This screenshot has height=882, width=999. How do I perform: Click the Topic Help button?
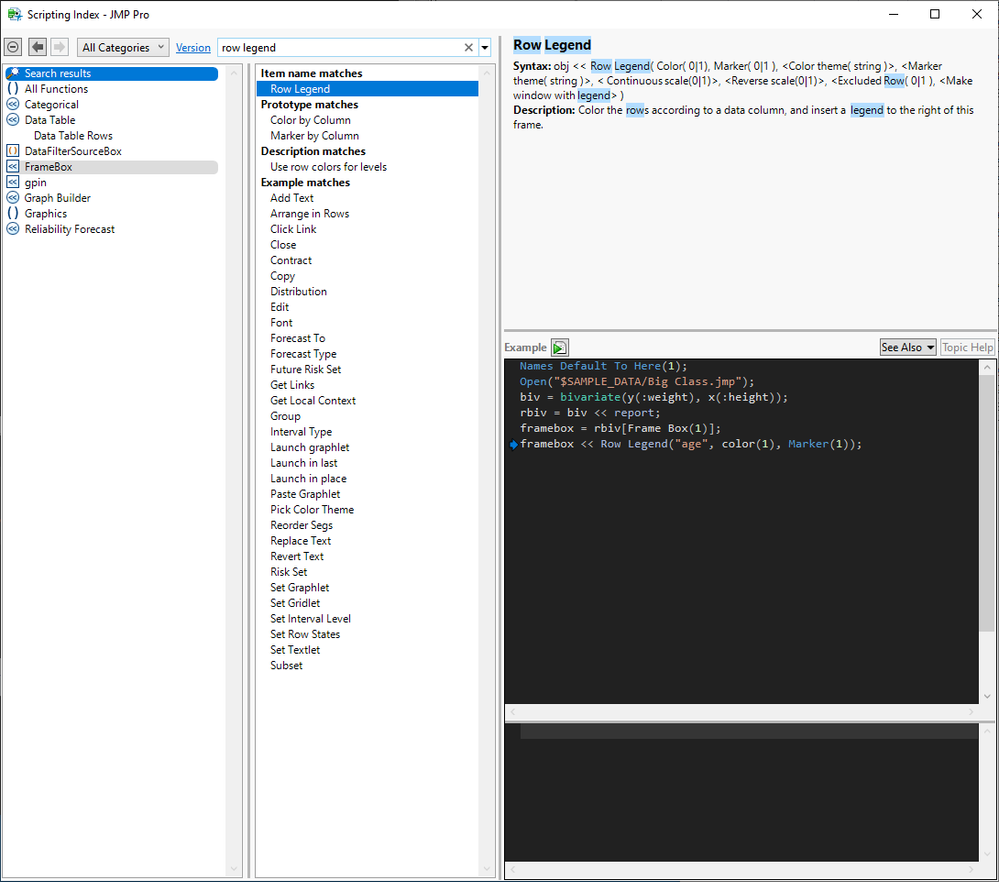(x=967, y=347)
